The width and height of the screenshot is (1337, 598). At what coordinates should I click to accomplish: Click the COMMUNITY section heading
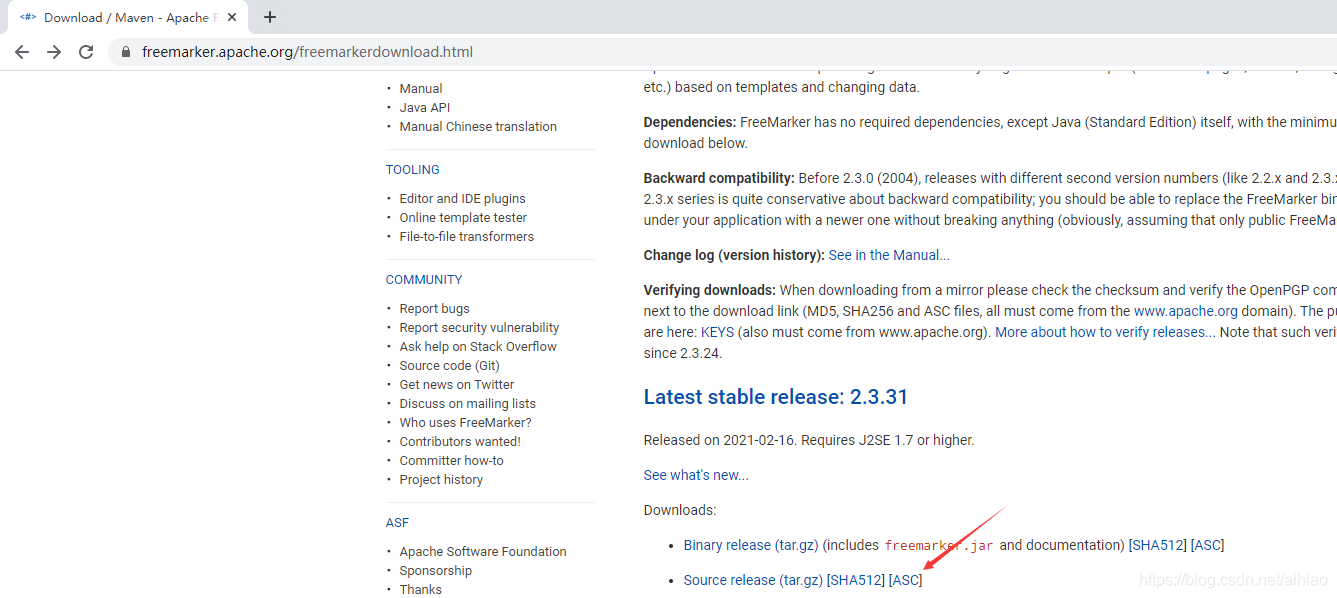pyautogui.click(x=424, y=280)
